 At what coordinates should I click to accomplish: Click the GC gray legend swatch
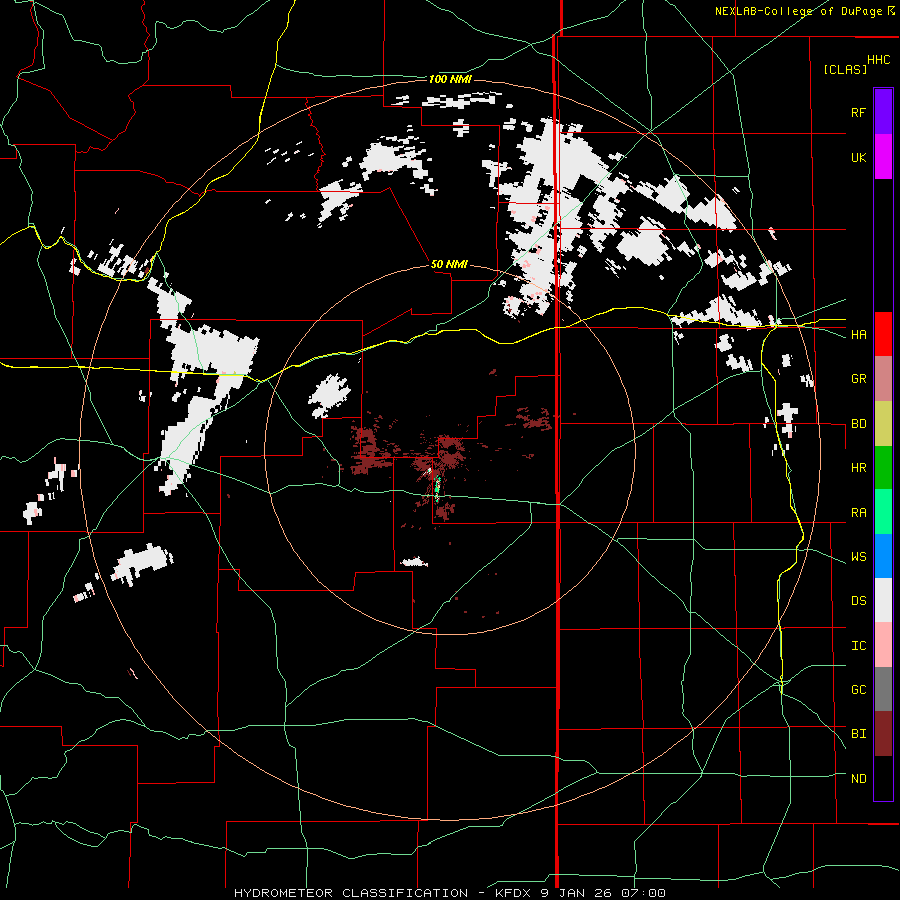883,689
